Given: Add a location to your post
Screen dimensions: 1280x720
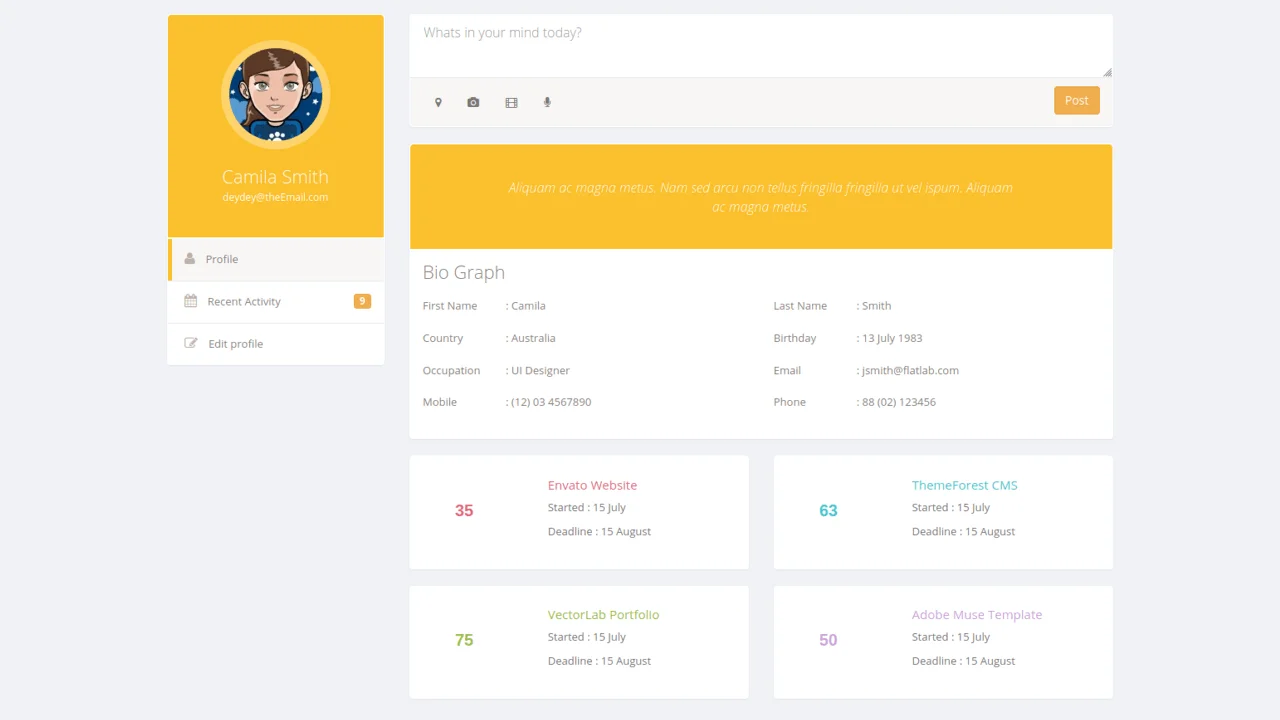Looking at the screenshot, I should [438, 102].
